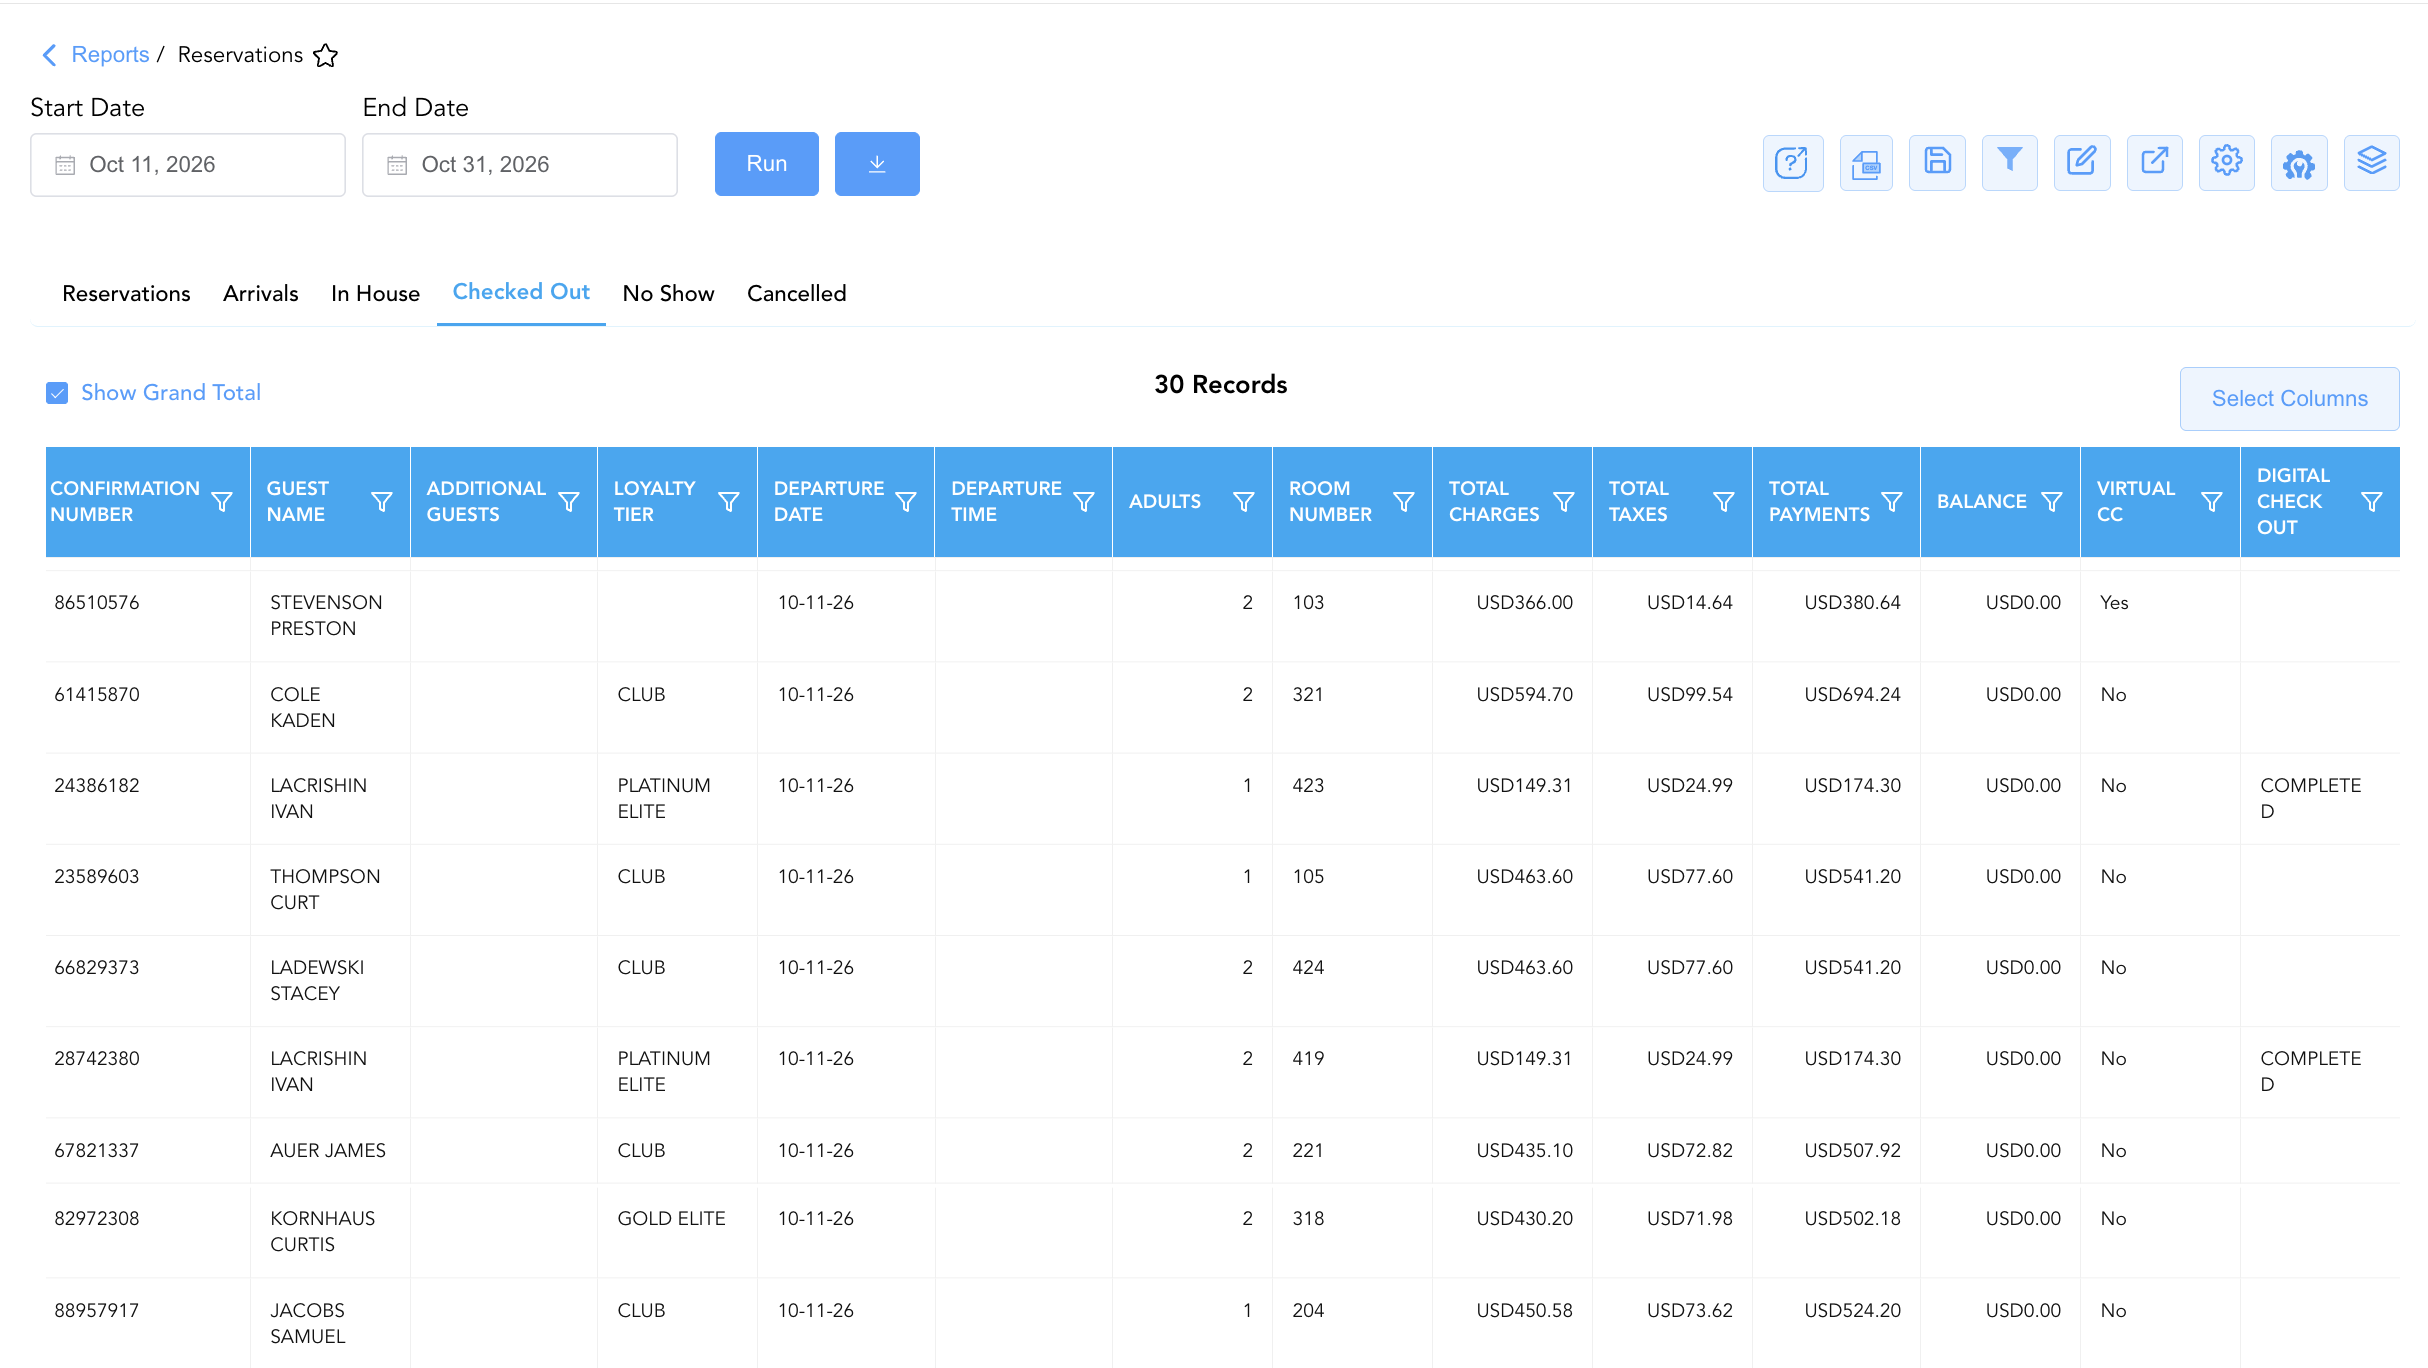The image size is (2428, 1368).
Task: Filter the Virtual CC column
Action: (2212, 502)
